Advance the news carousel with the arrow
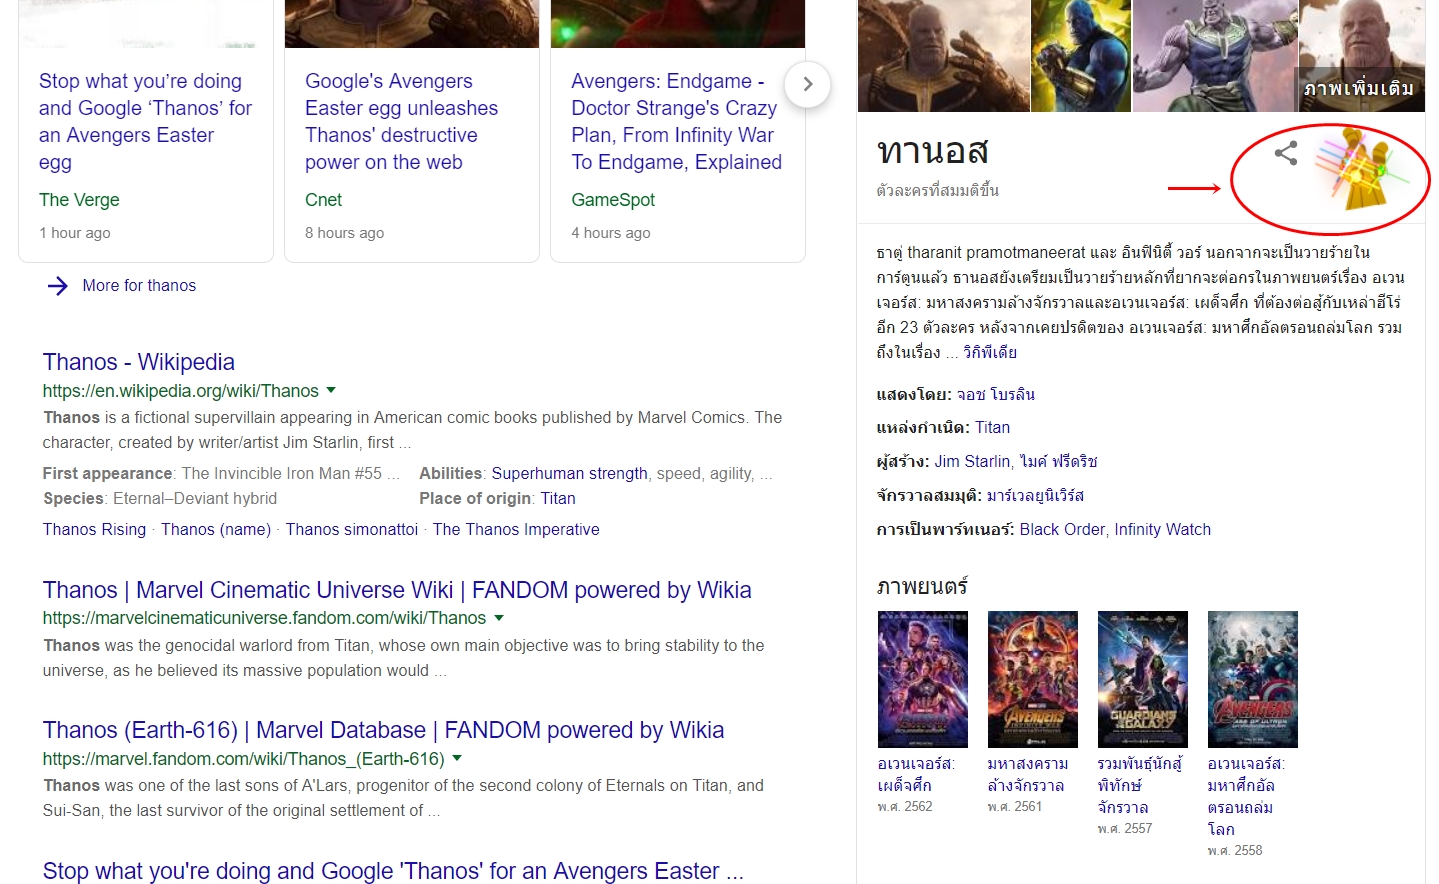This screenshot has height=884, width=1439. click(808, 85)
